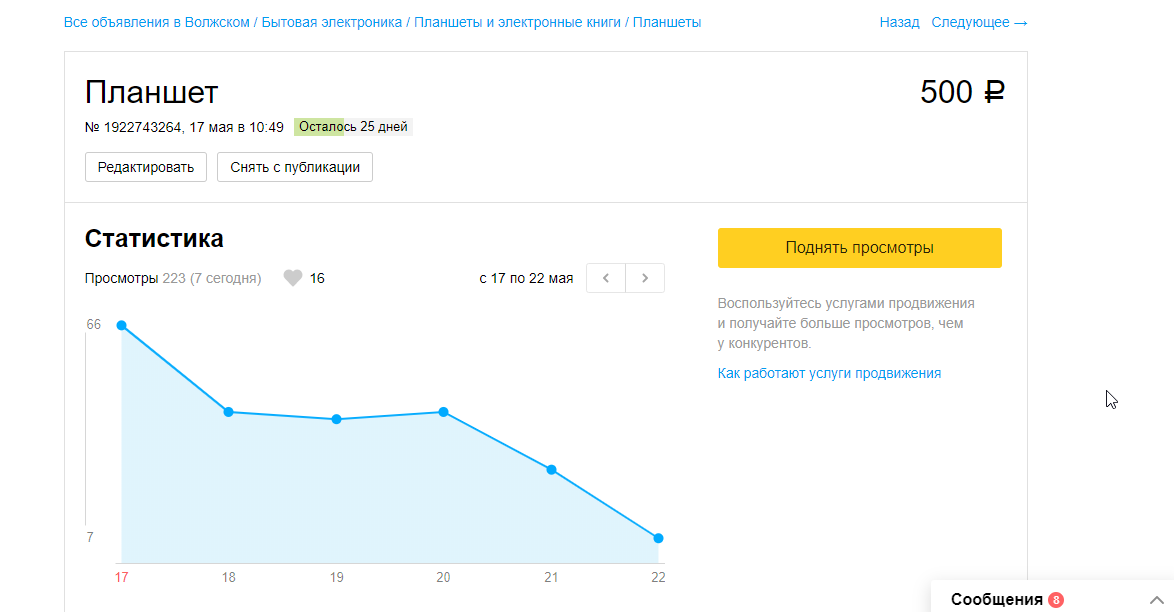The image size is (1174, 612).
Task: Select chart data point for day 22
Action: tap(658, 538)
